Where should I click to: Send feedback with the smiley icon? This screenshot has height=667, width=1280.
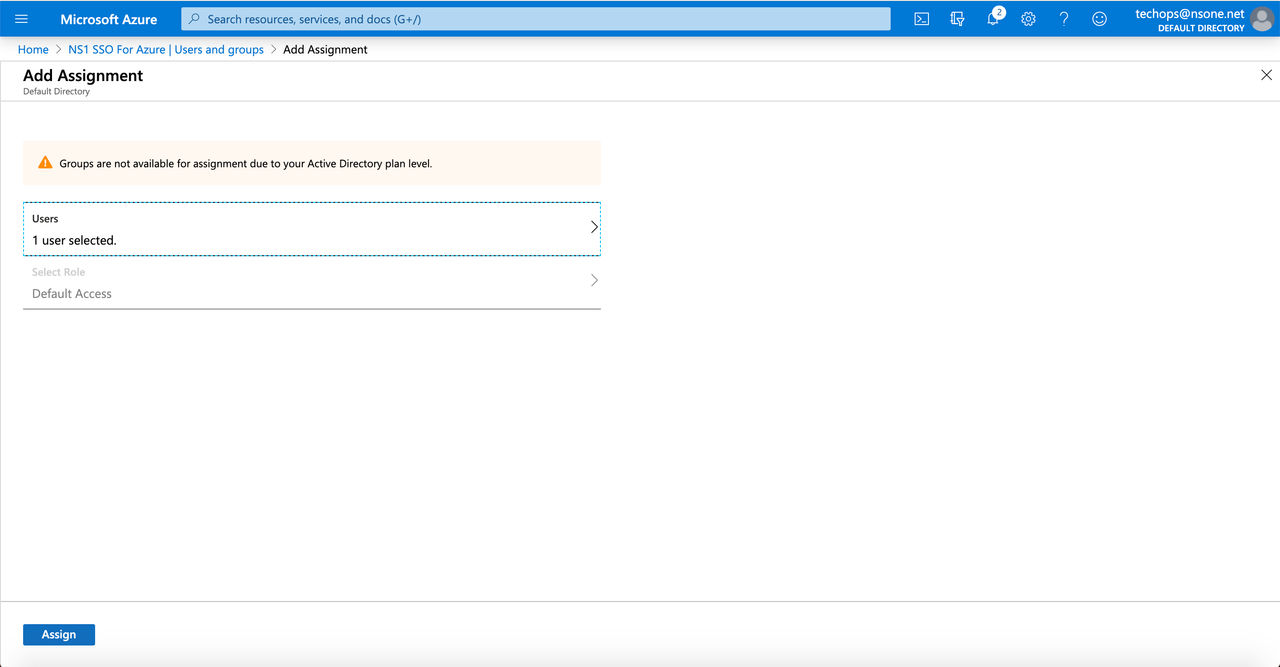click(x=1099, y=19)
